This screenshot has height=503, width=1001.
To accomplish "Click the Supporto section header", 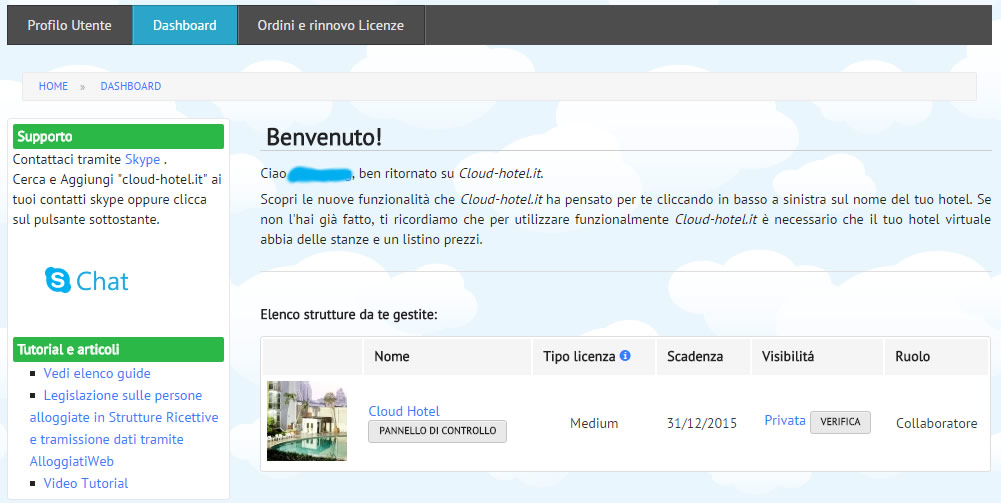I will pyautogui.click(x=118, y=137).
